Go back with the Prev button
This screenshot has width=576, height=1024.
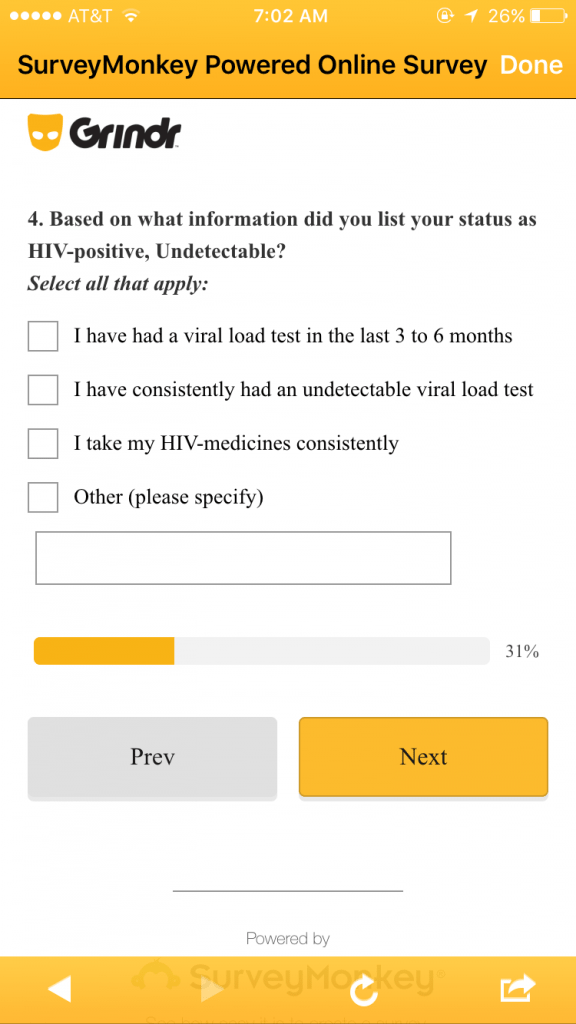click(x=152, y=757)
